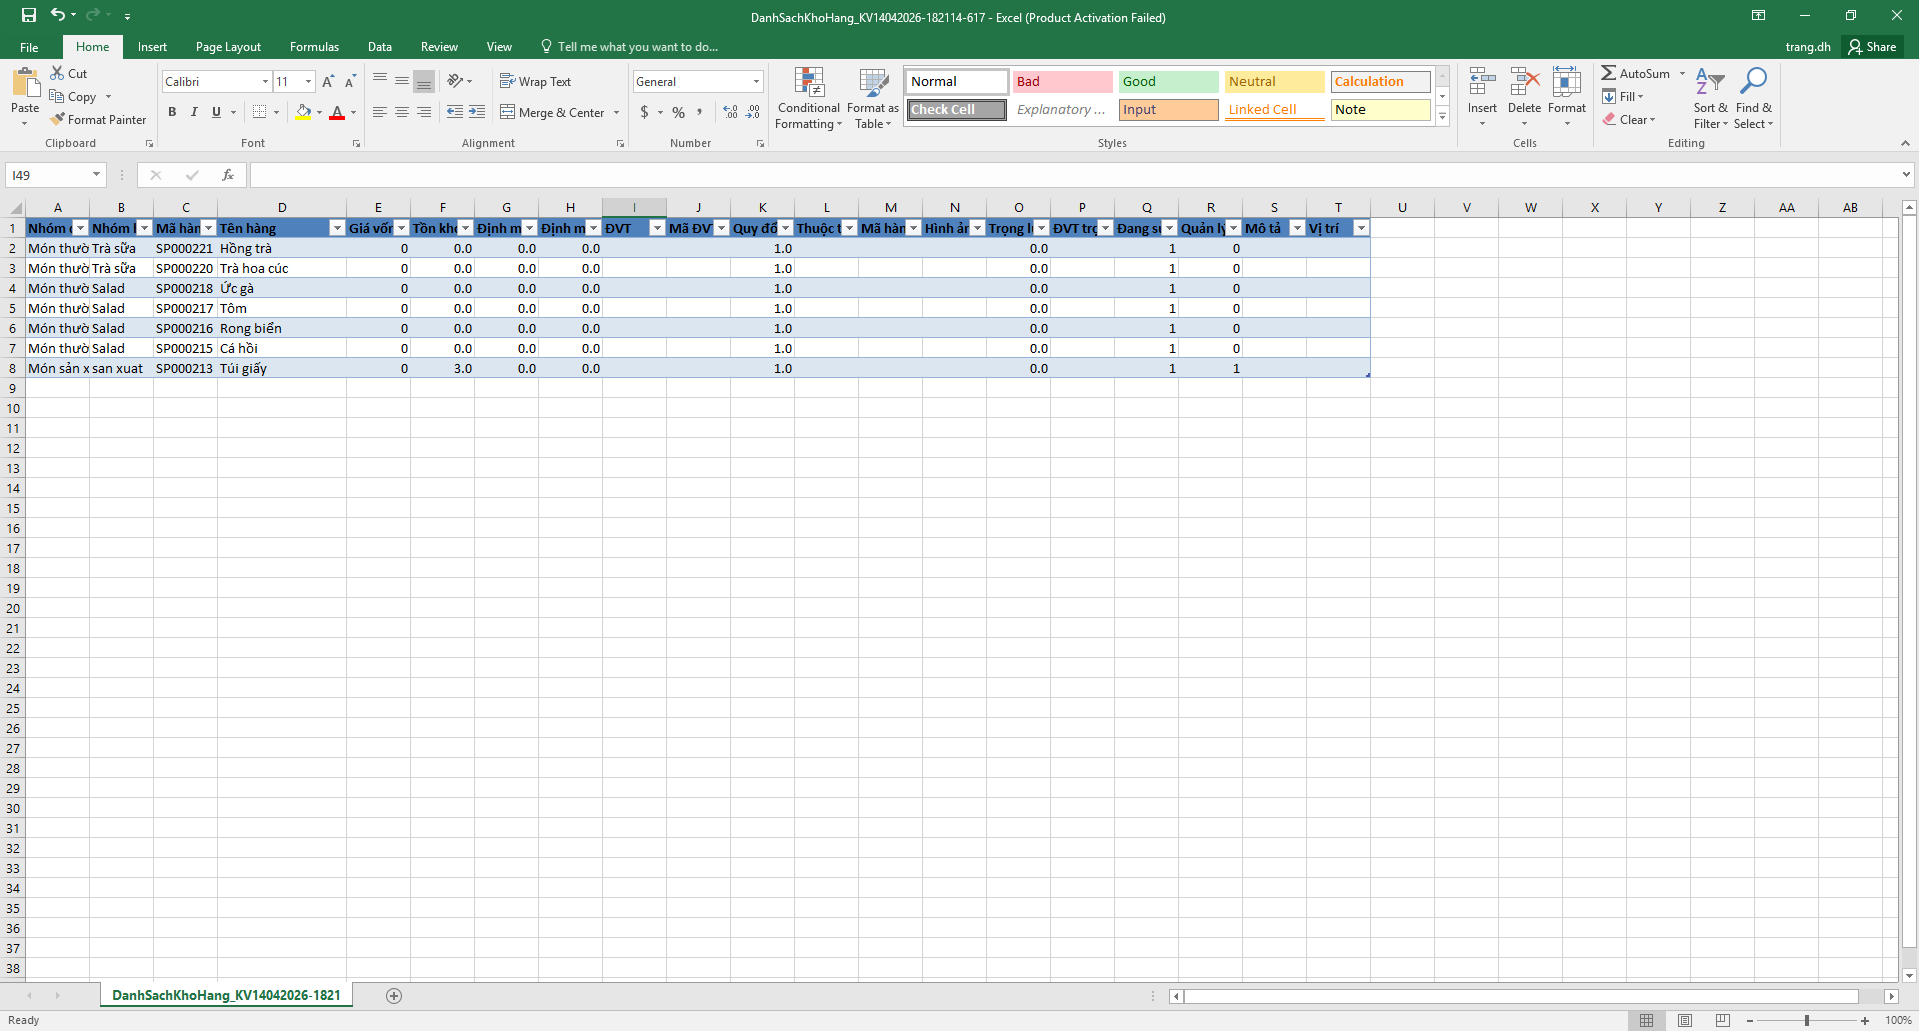Apply the red Font Color
This screenshot has height=1031, width=1919.
click(337, 112)
